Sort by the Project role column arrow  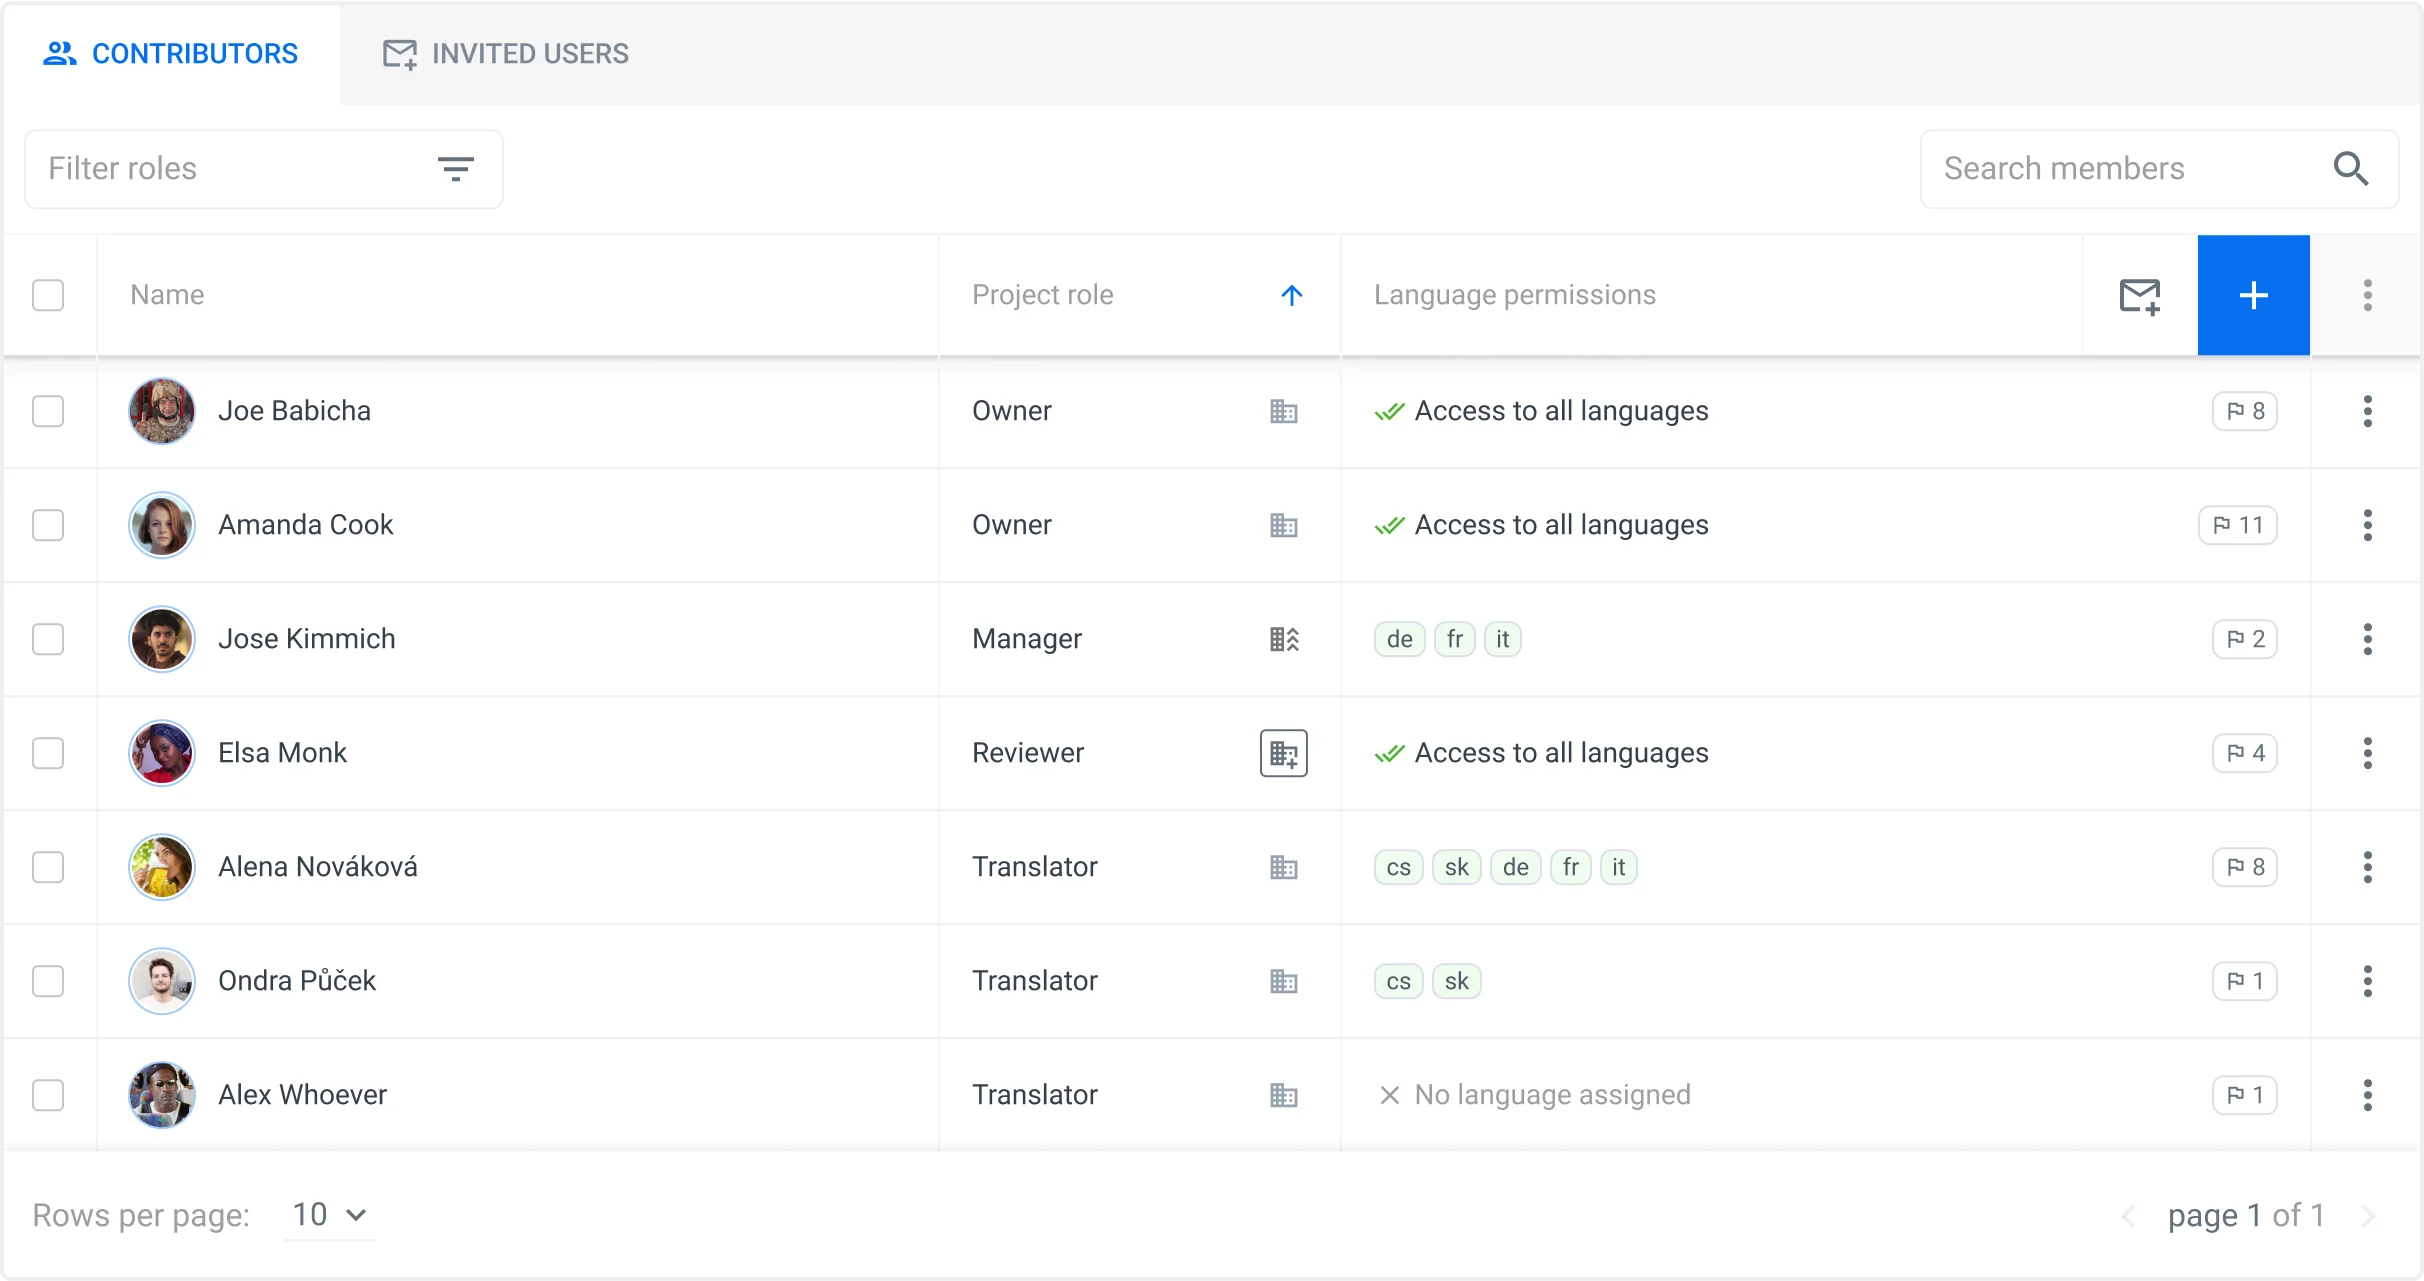[1291, 296]
